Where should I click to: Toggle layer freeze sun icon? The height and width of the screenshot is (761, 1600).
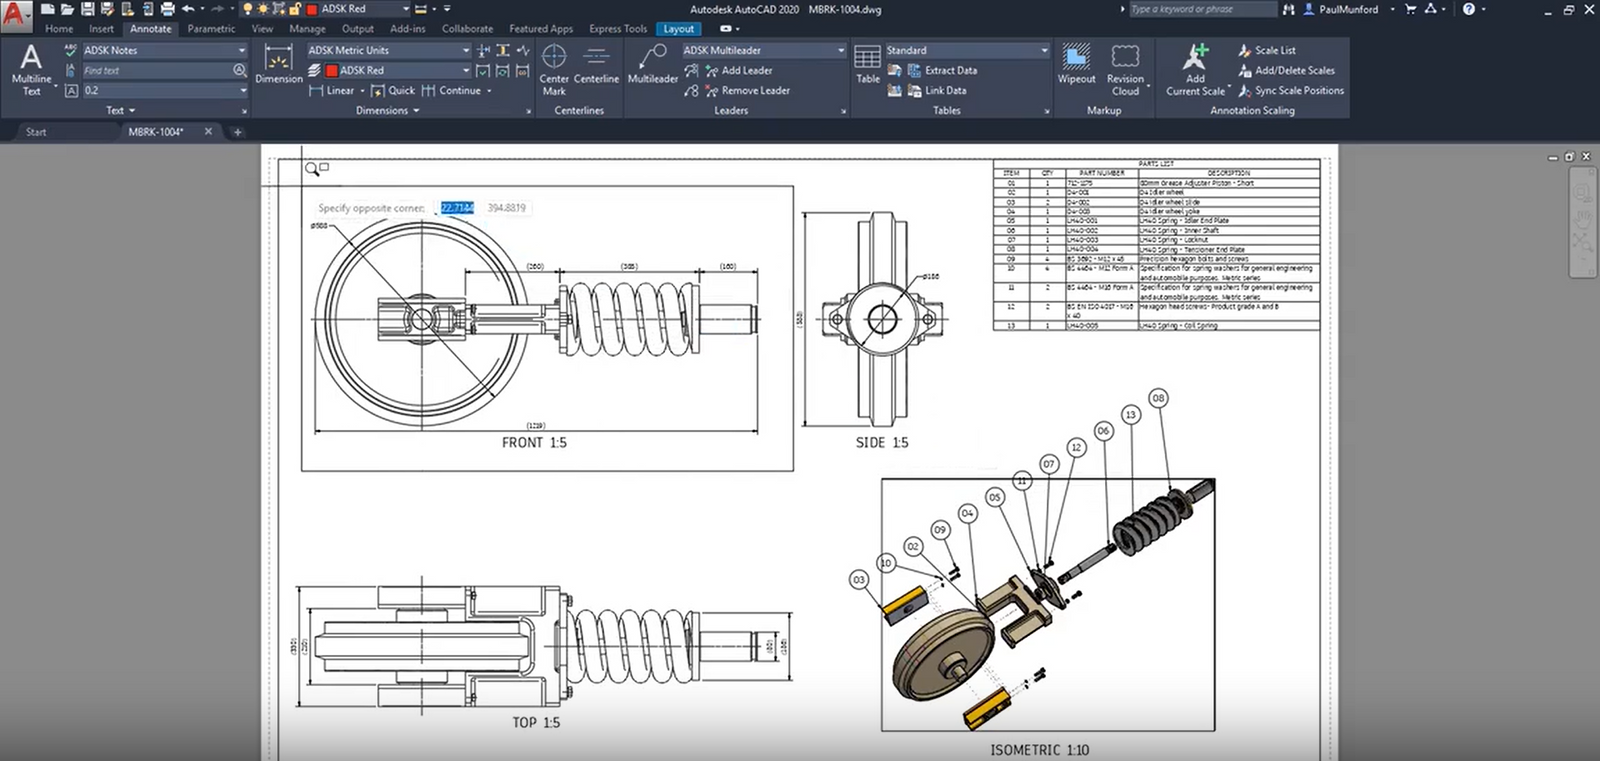tap(263, 9)
